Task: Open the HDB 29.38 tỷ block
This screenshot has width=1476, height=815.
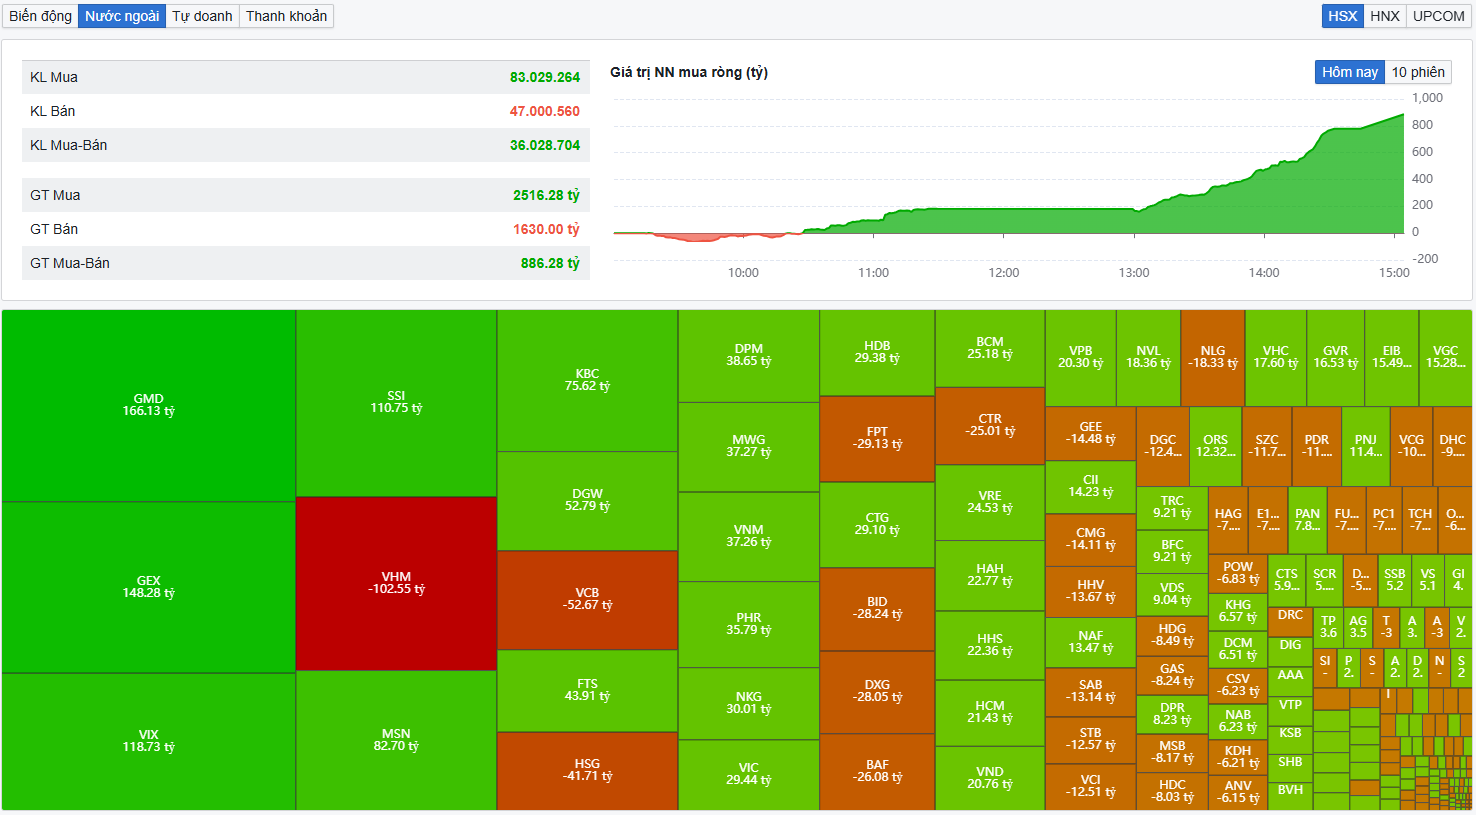Action: pos(877,352)
